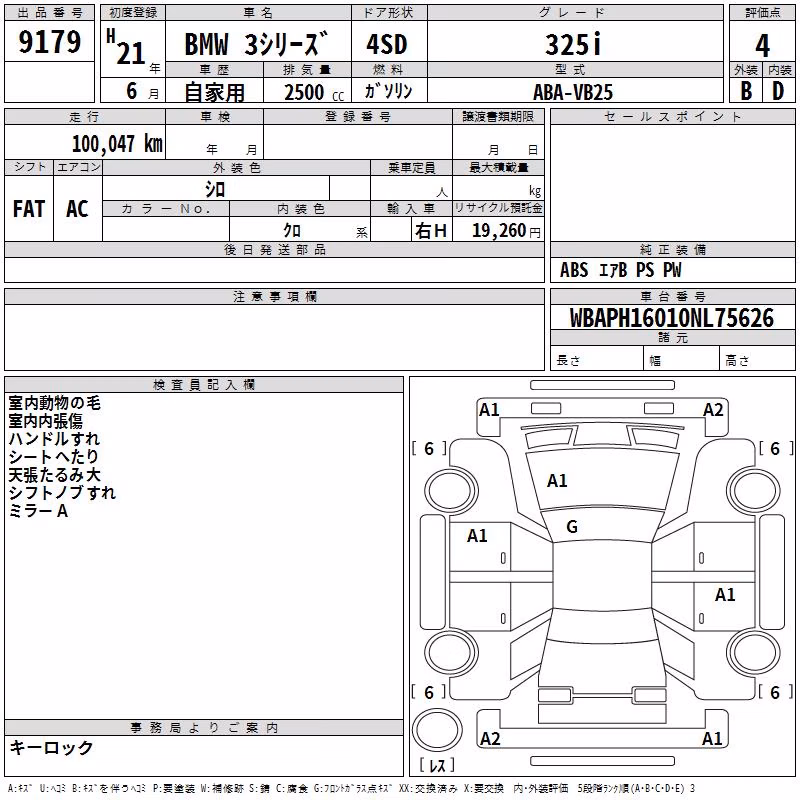Select the equipment list ABS エアB PS PW
Viewport: 800px width, 800px height.
(620, 270)
